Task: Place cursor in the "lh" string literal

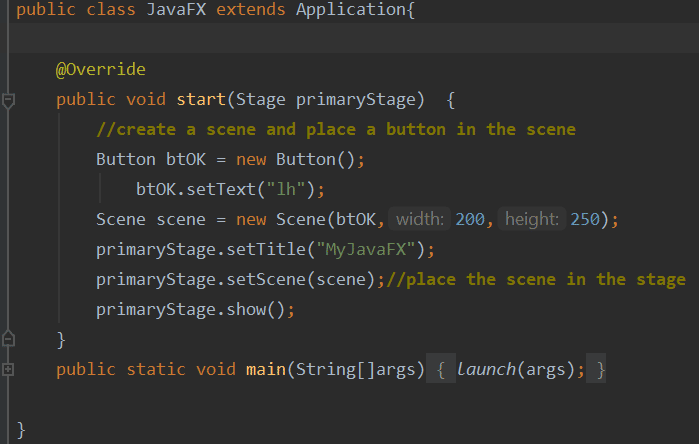Action: pos(286,189)
